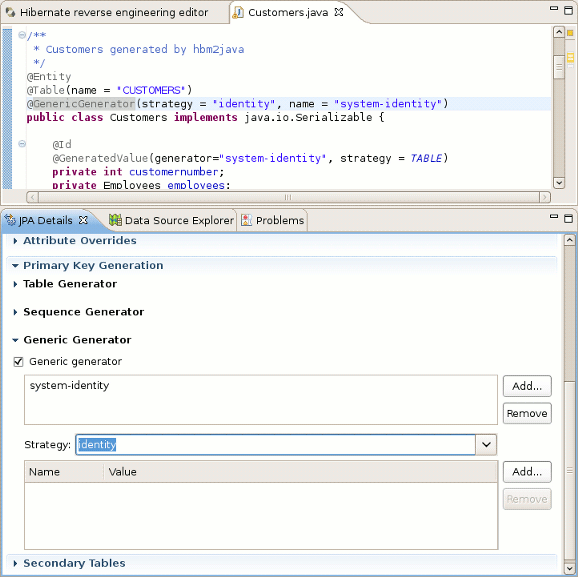578x577 pixels.
Task: Expand the Table Generator section
Action: pos(15,284)
